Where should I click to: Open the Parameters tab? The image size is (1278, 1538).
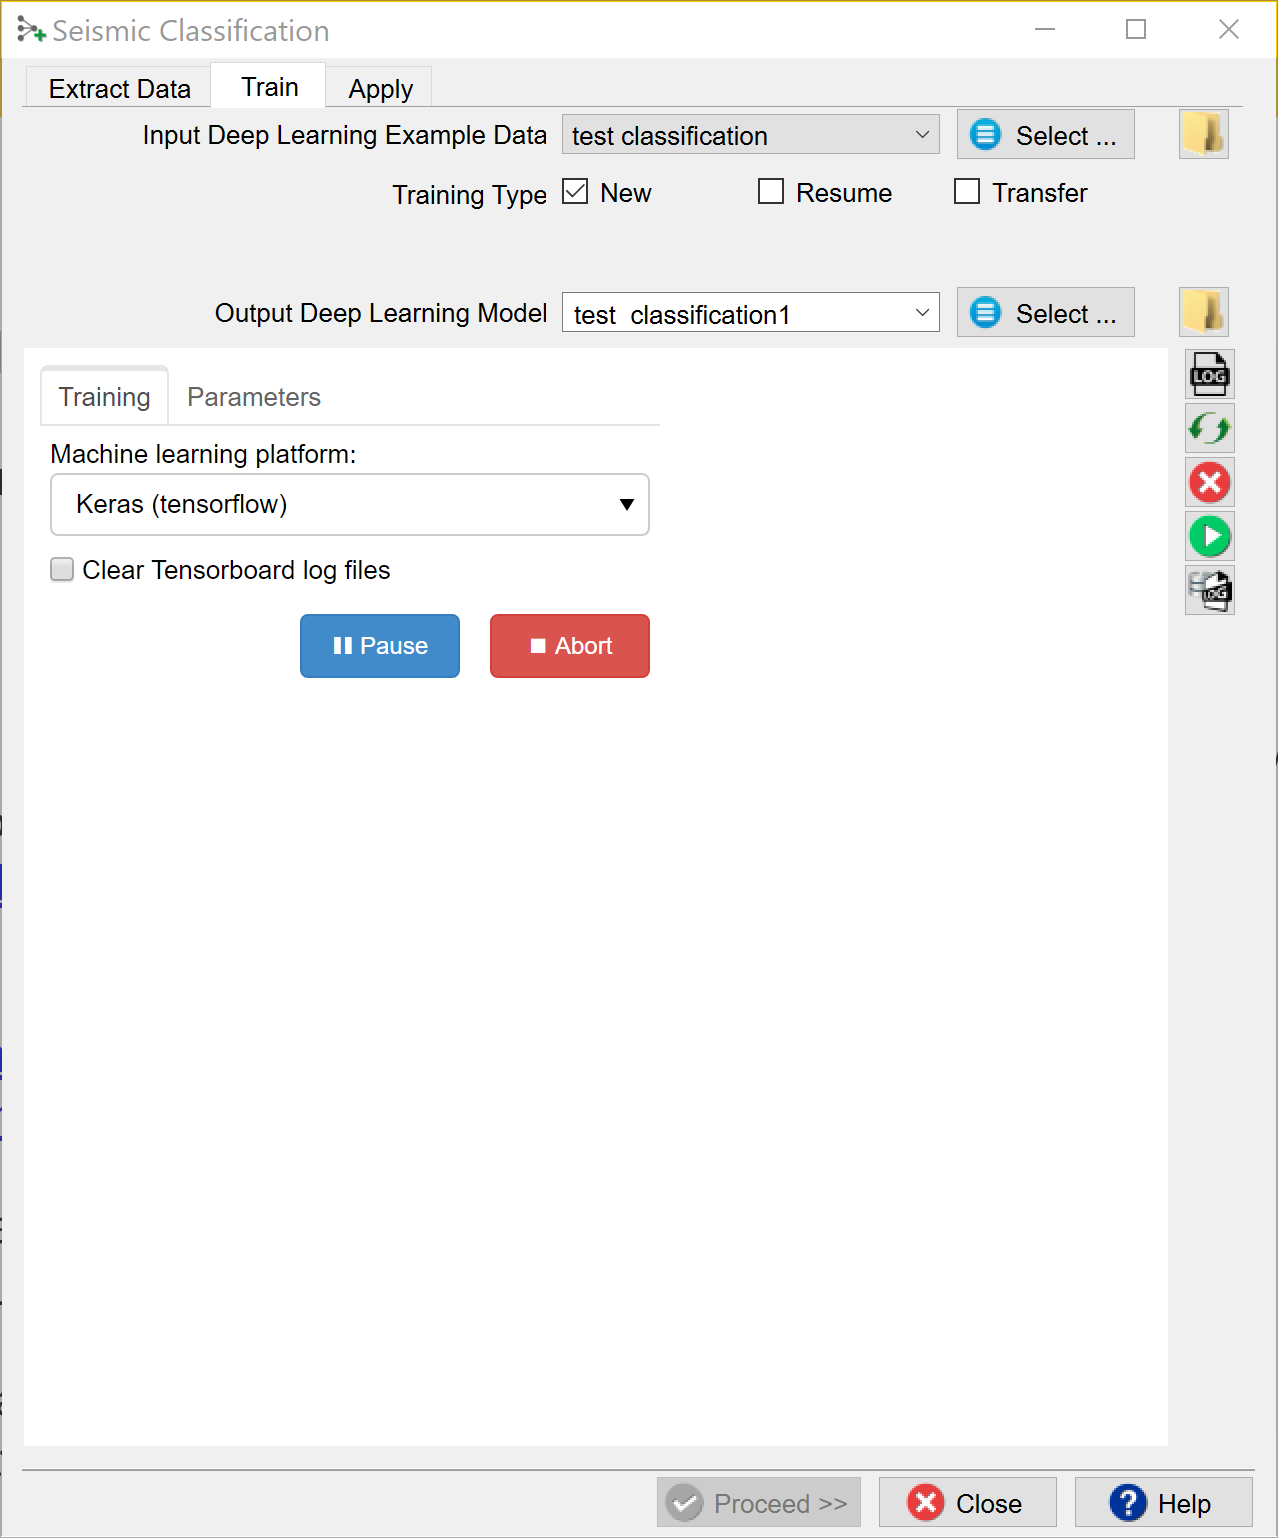point(253,397)
